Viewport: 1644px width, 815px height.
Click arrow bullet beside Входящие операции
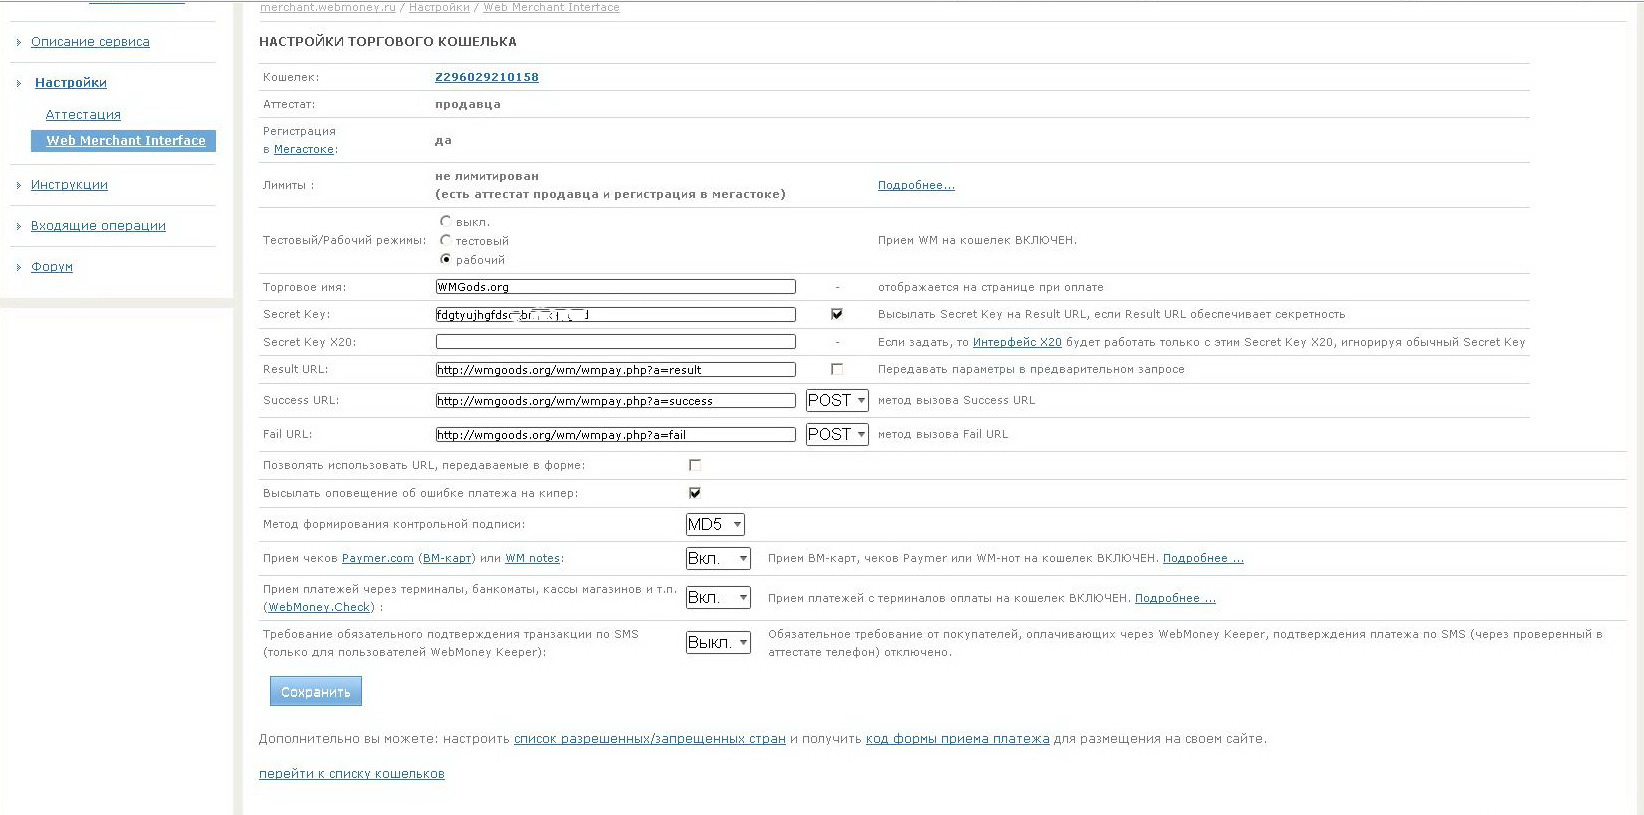(19, 226)
